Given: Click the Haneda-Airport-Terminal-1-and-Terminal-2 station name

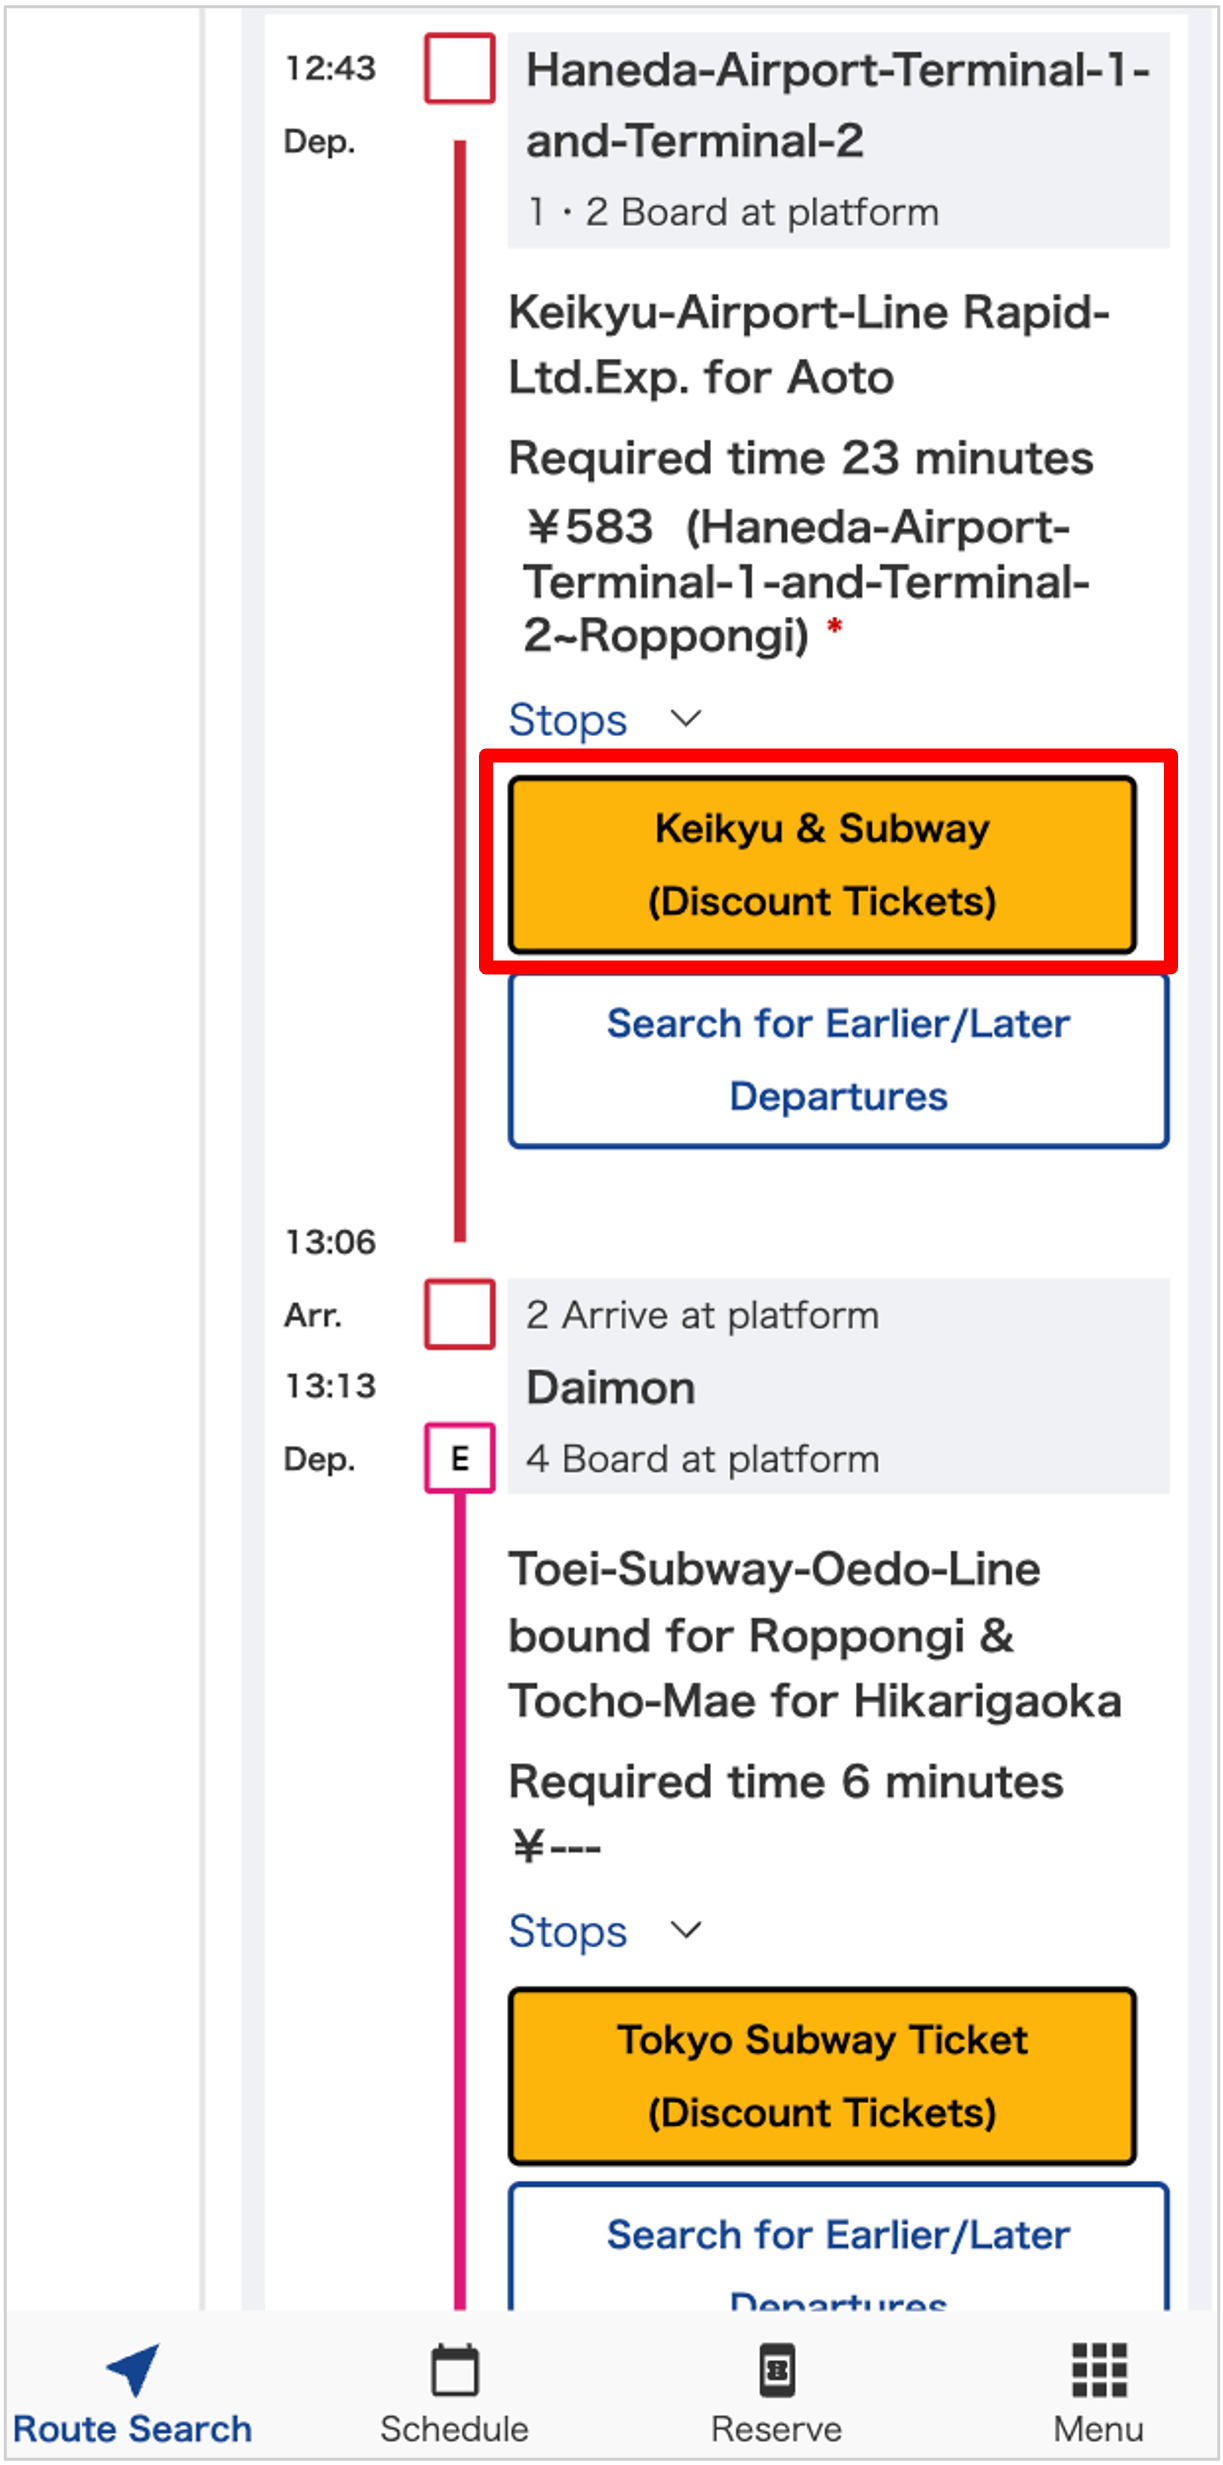Looking at the screenshot, I should pyautogui.click(x=837, y=105).
